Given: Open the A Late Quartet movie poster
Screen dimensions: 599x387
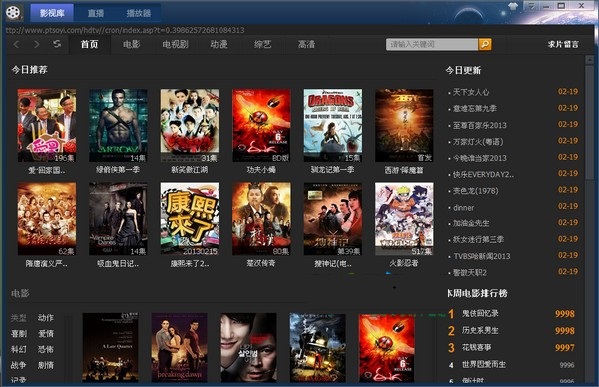Looking at the screenshot, I should pos(110,347).
